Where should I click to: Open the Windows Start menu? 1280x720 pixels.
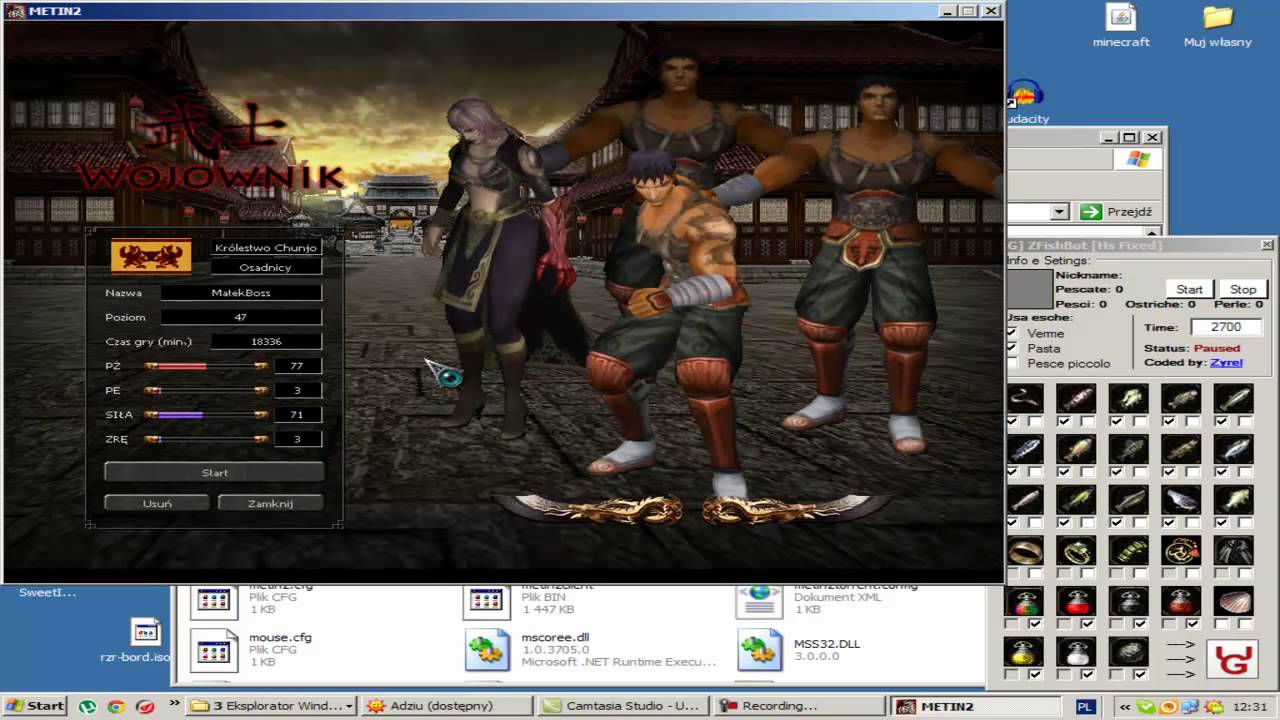pos(35,706)
